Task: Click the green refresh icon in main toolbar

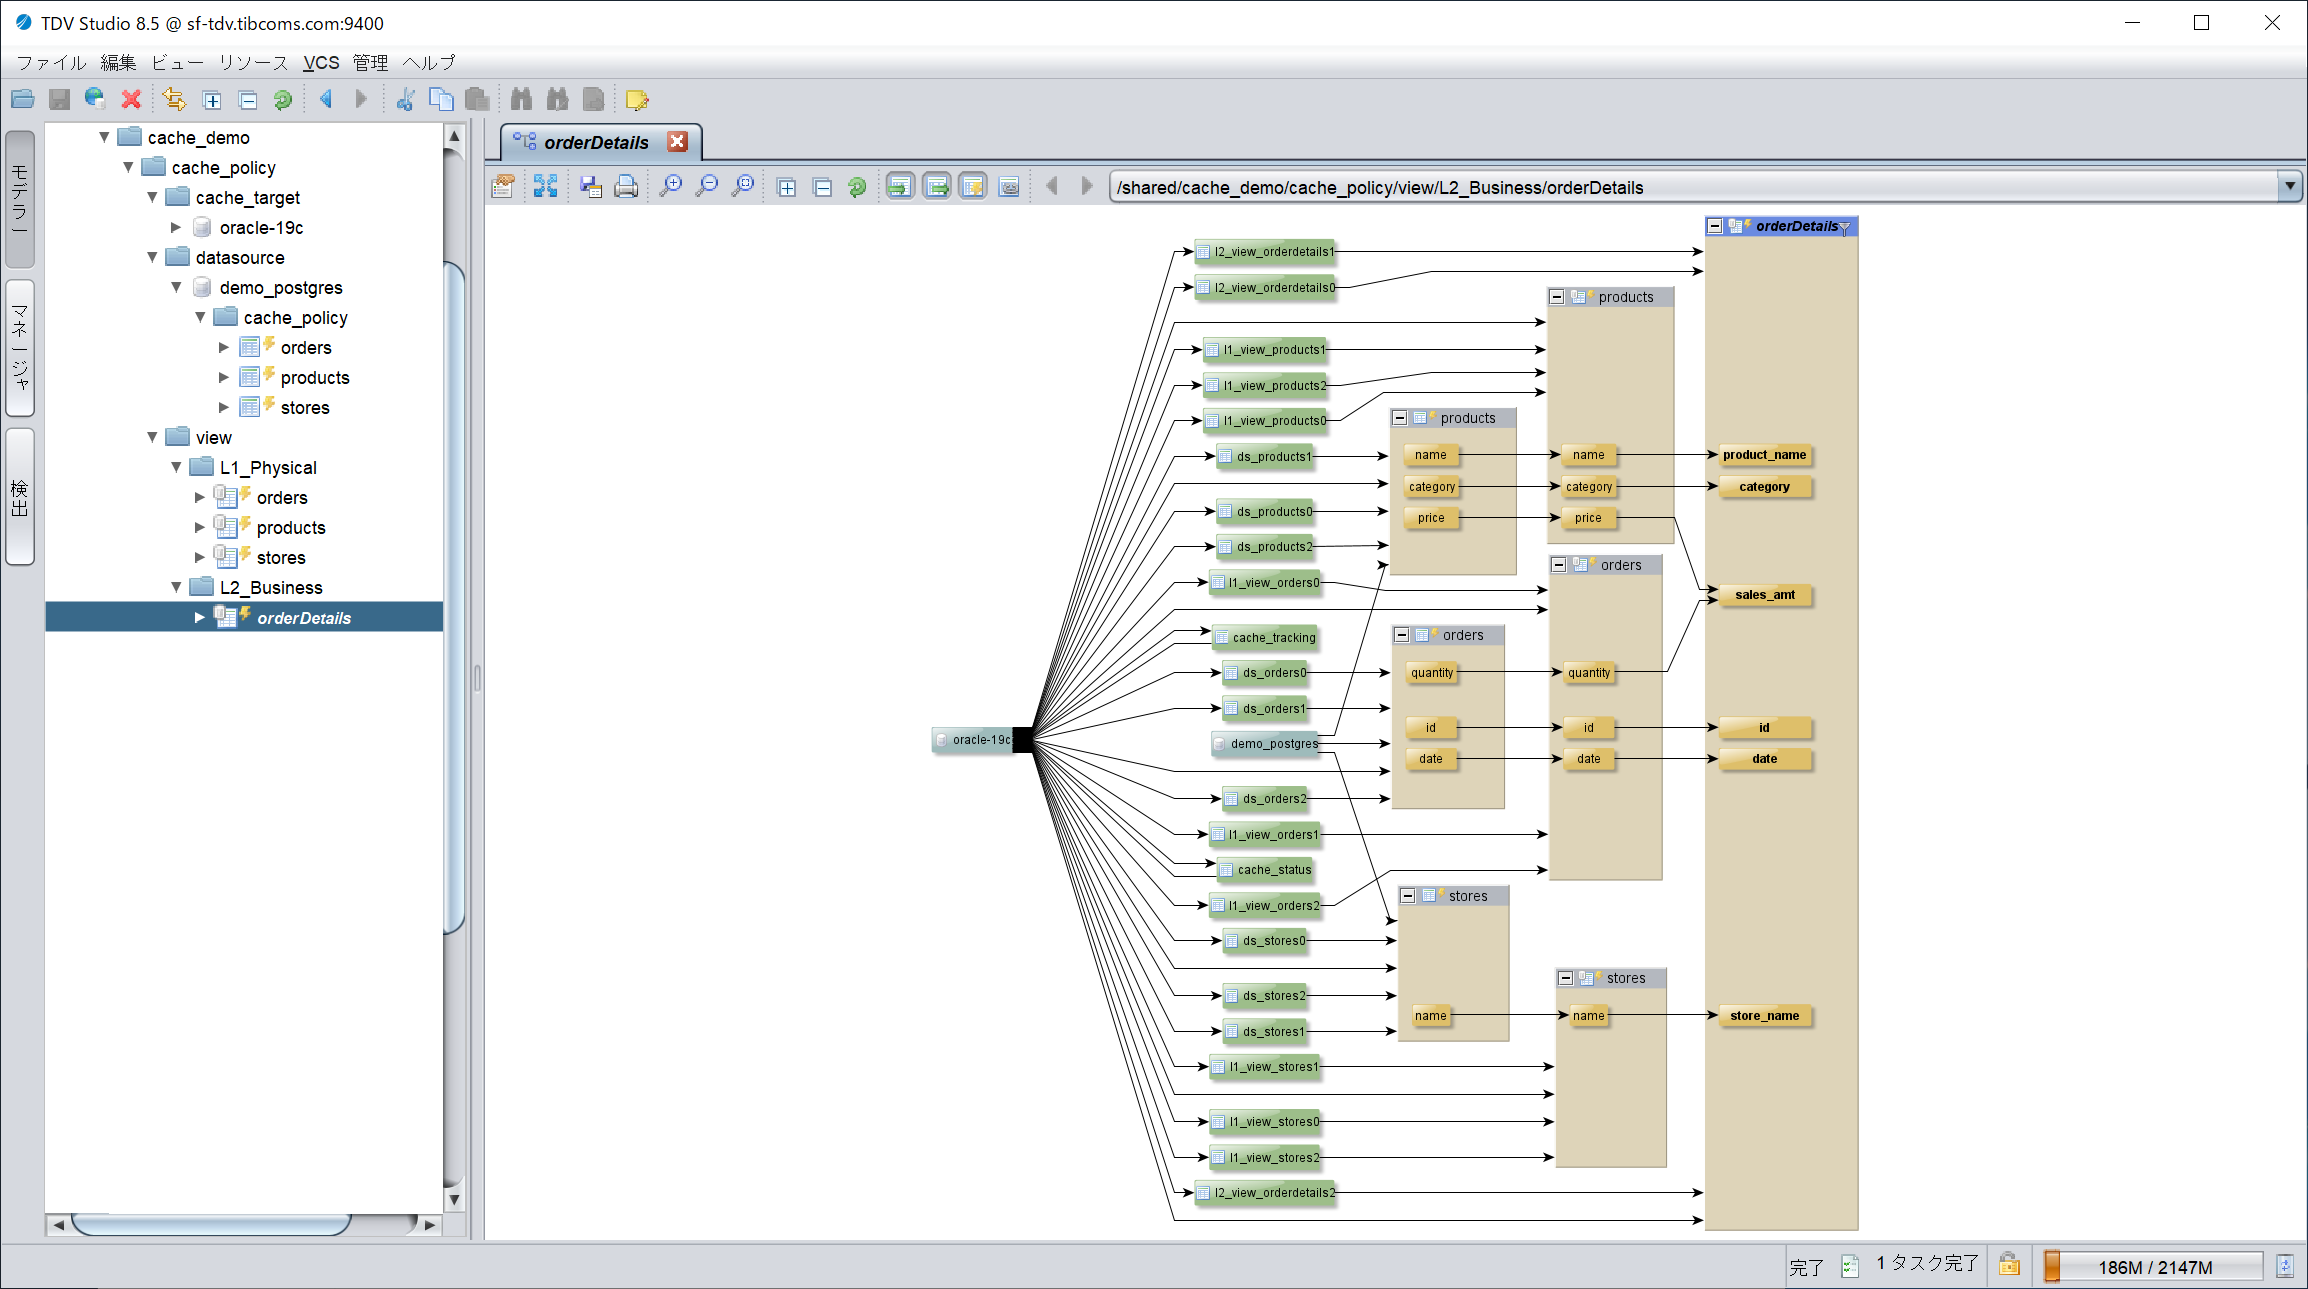Action: click(283, 99)
